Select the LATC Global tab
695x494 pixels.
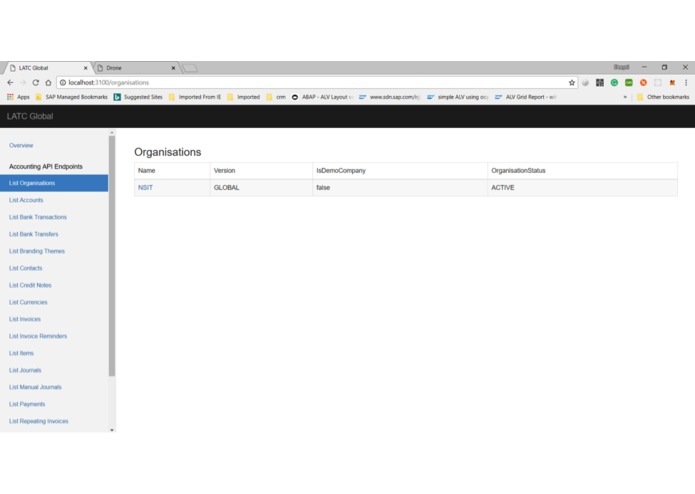[x=47, y=68]
